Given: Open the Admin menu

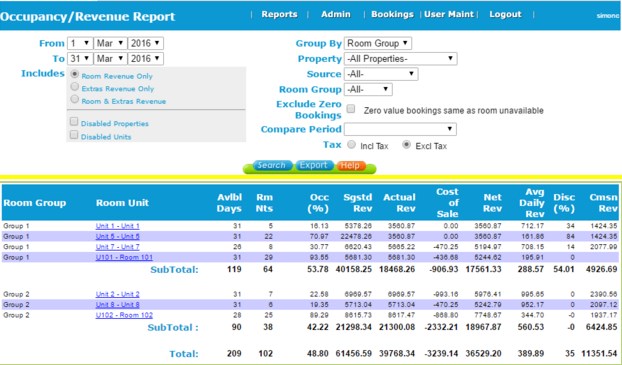Looking at the screenshot, I should tap(336, 14).
